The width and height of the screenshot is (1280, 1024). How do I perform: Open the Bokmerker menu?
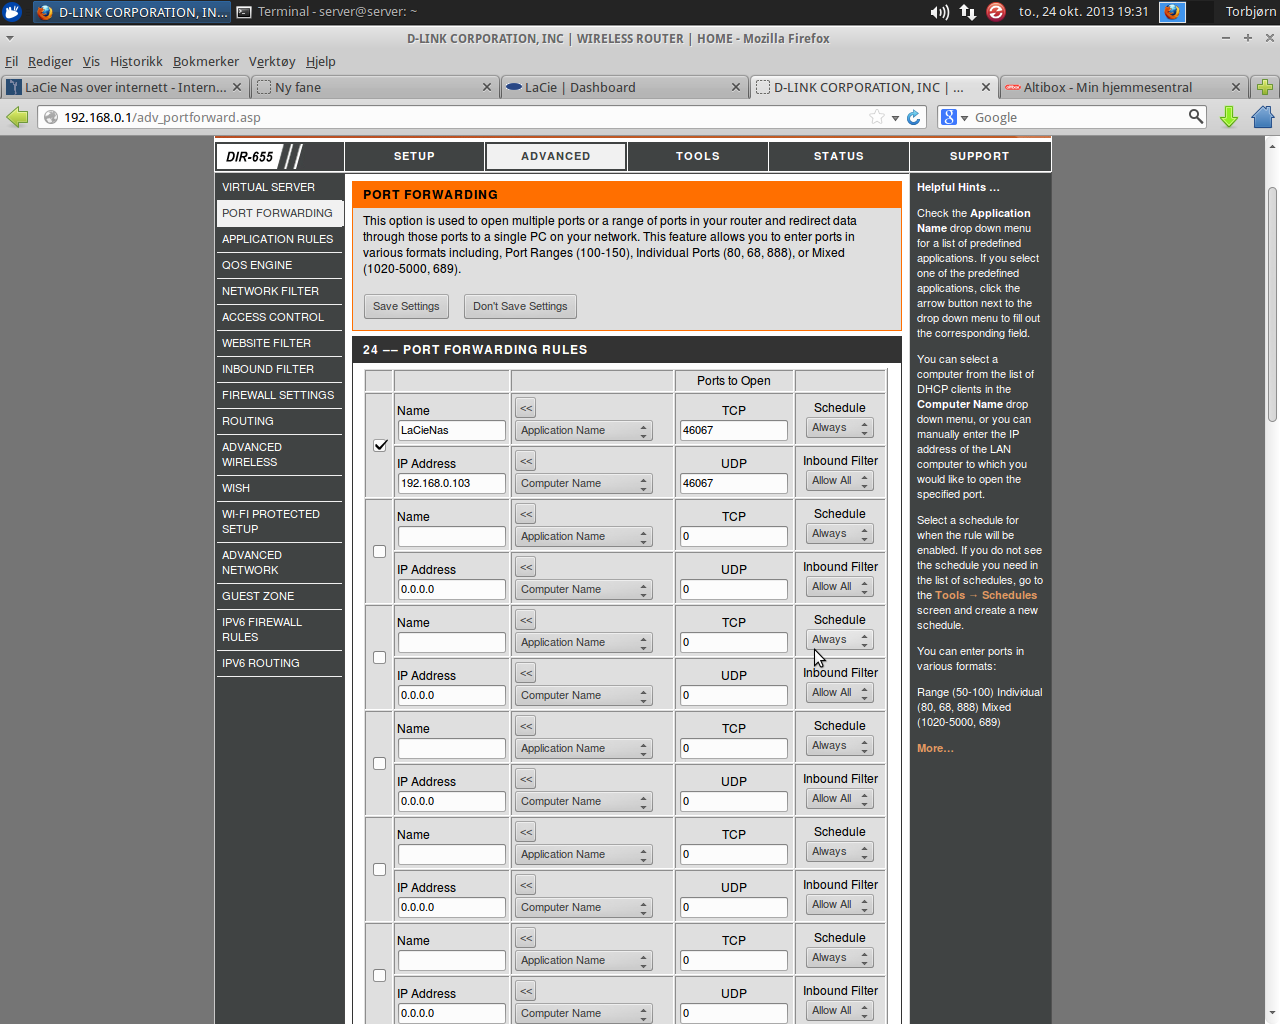[206, 61]
